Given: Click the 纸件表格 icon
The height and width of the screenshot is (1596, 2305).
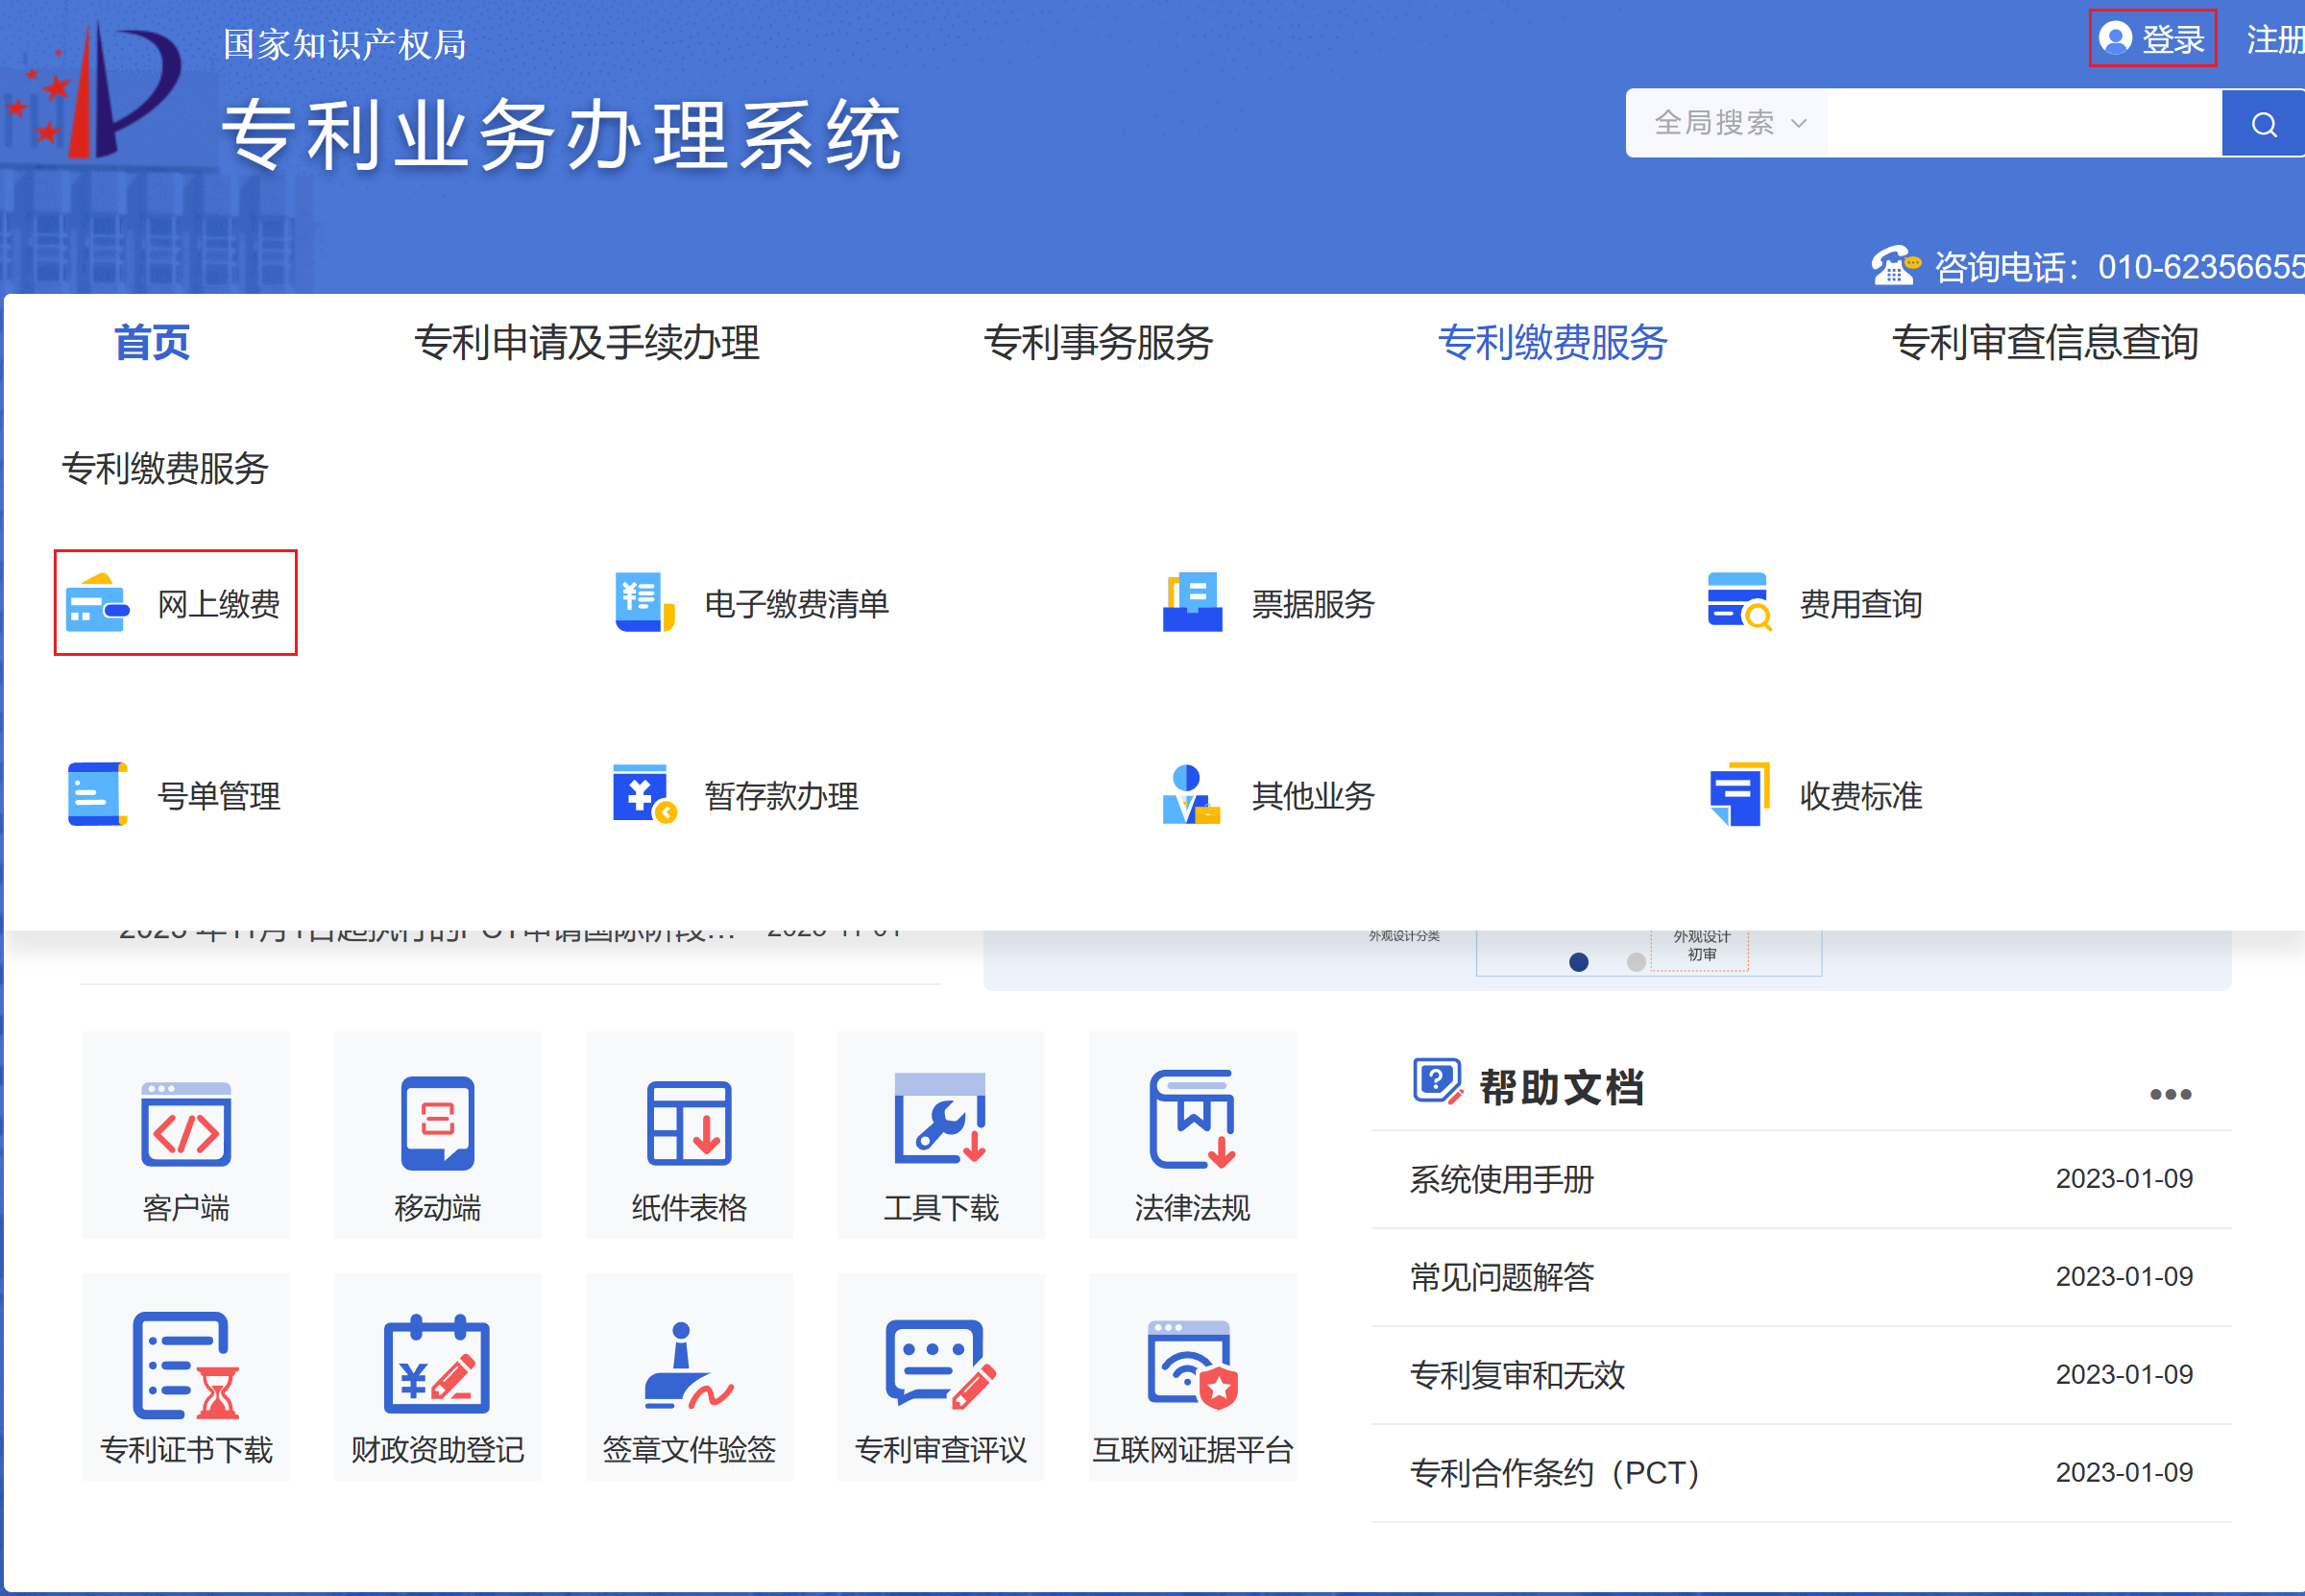Looking at the screenshot, I should coord(689,1124).
